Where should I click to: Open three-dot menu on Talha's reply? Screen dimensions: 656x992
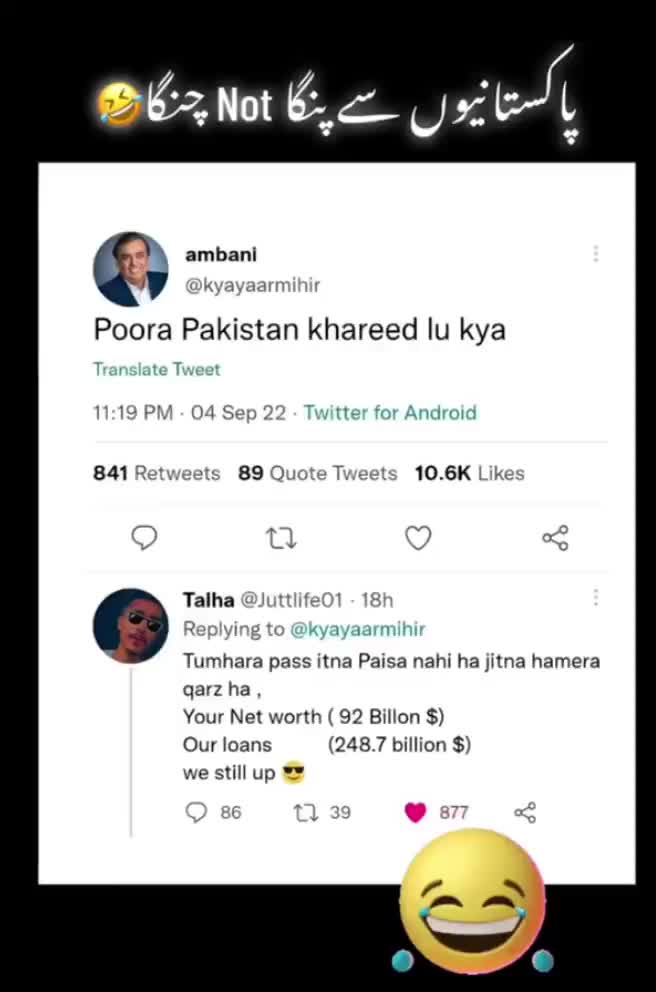point(595,597)
